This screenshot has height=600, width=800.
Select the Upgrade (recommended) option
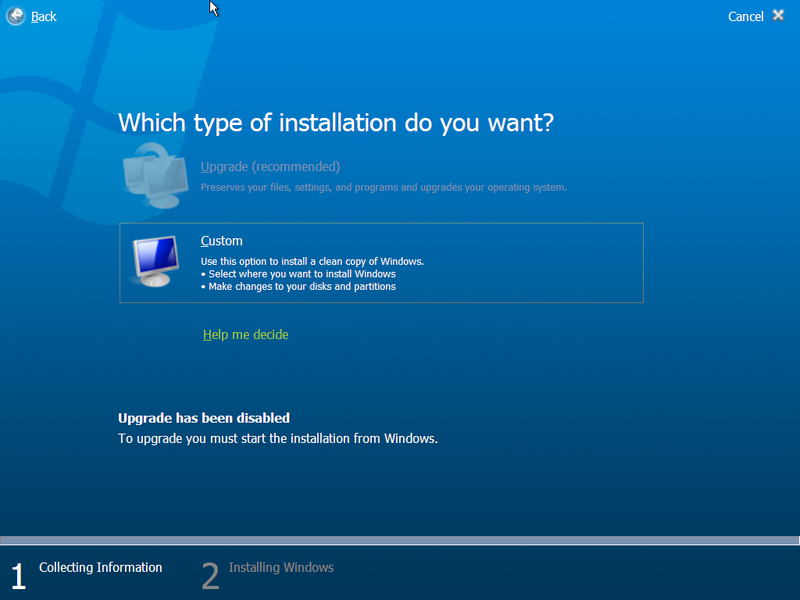click(x=270, y=167)
